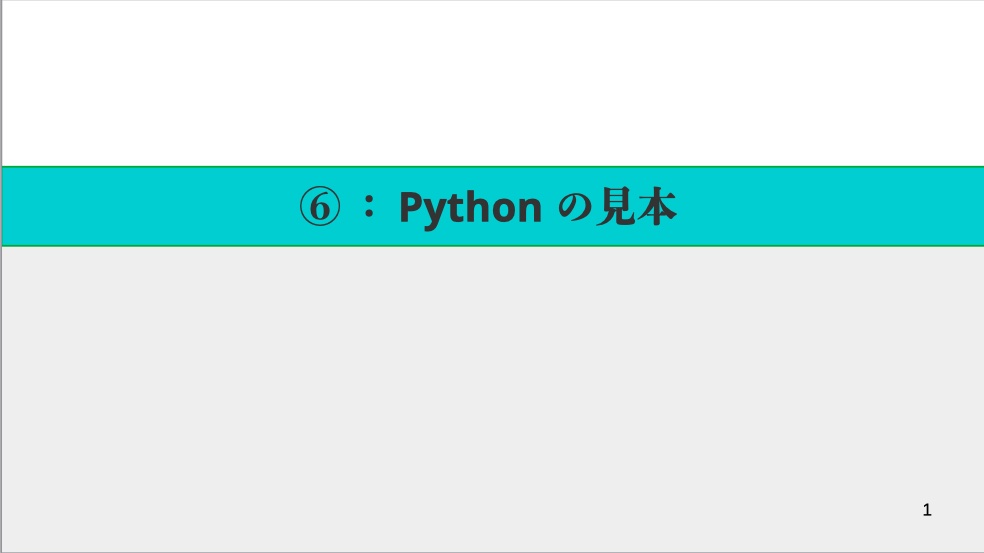Viewport: 984px width, 553px height.
Task: Click the letter "h" in Python
Action: tap(474, 207)
